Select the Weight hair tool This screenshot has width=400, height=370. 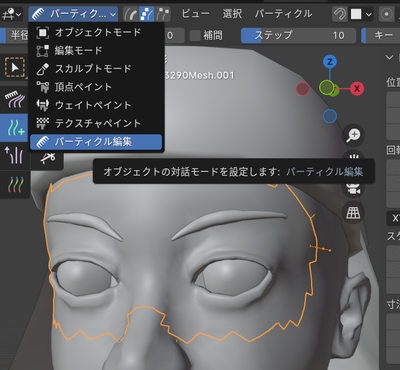click(15, 185)
